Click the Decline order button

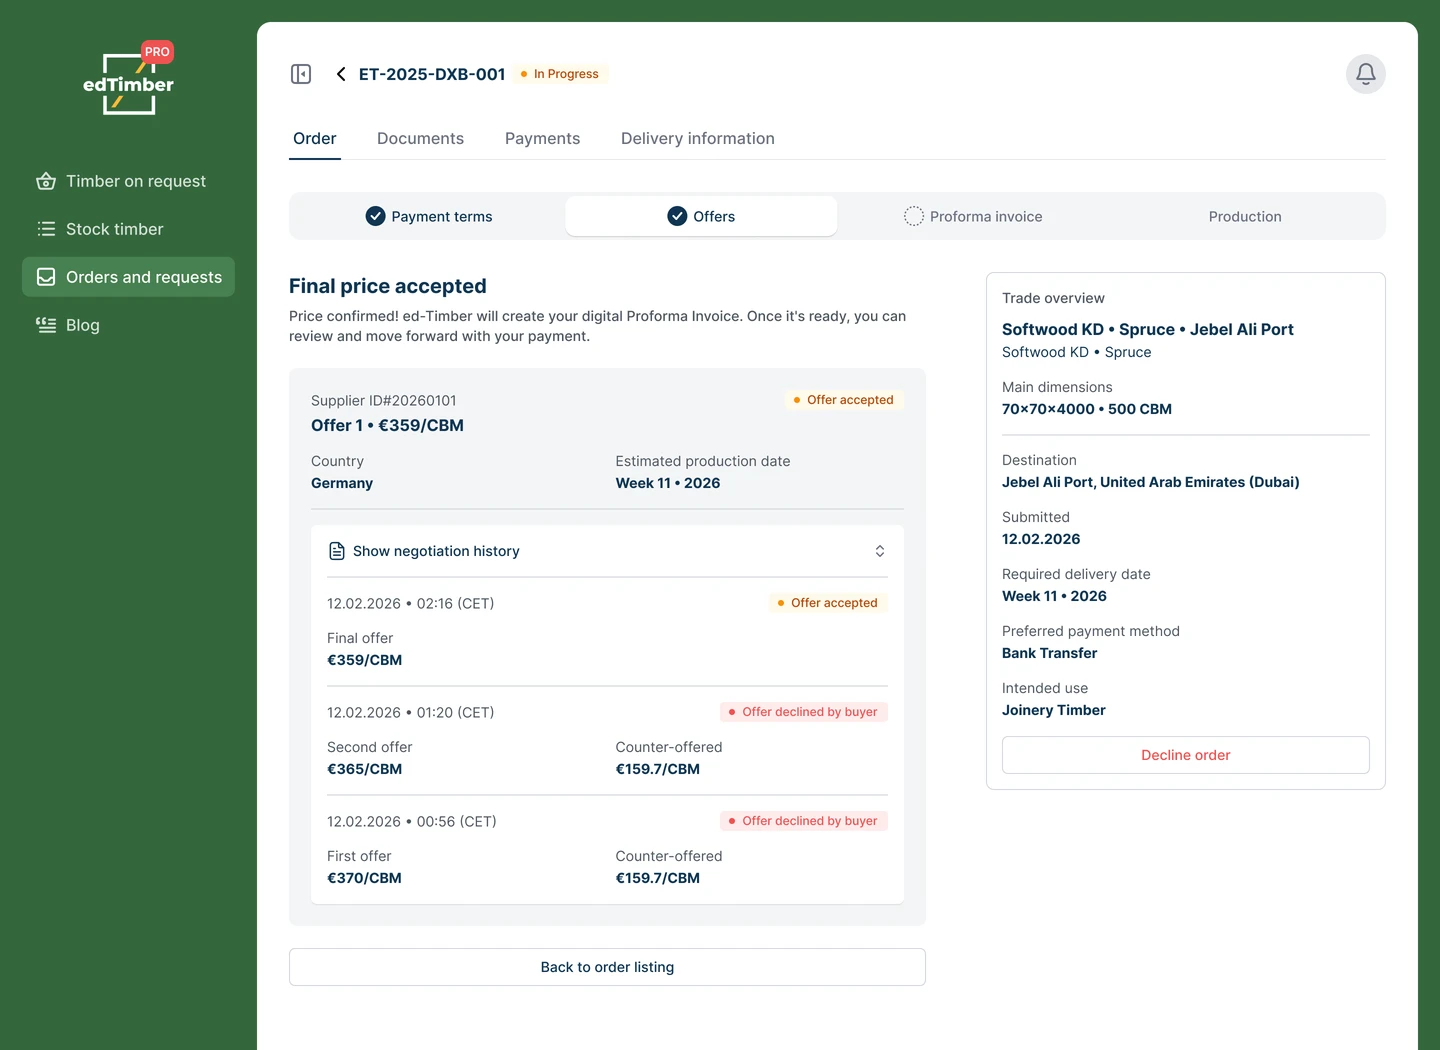[x=1186, y=755]
